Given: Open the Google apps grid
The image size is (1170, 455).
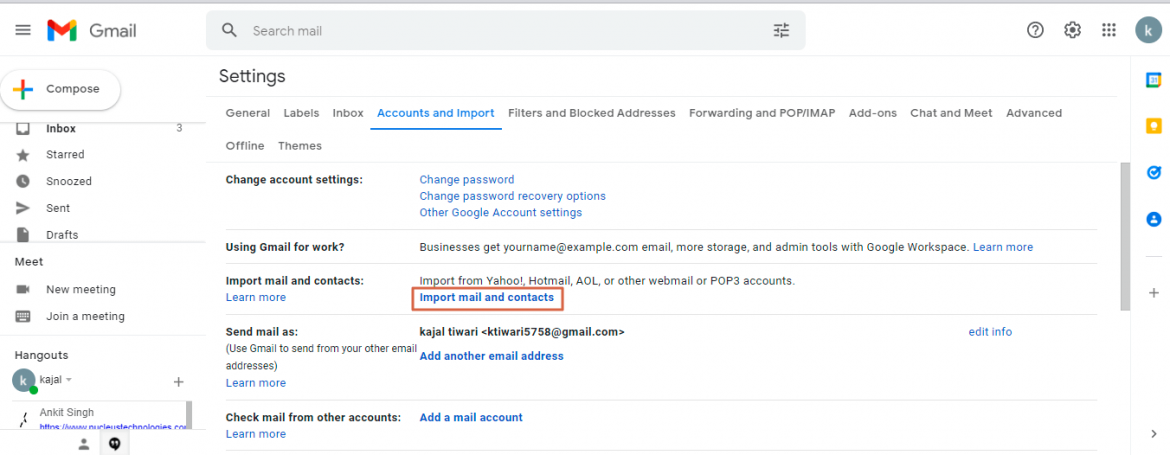Looking at the screenshot, I should tap(1109, 30).
